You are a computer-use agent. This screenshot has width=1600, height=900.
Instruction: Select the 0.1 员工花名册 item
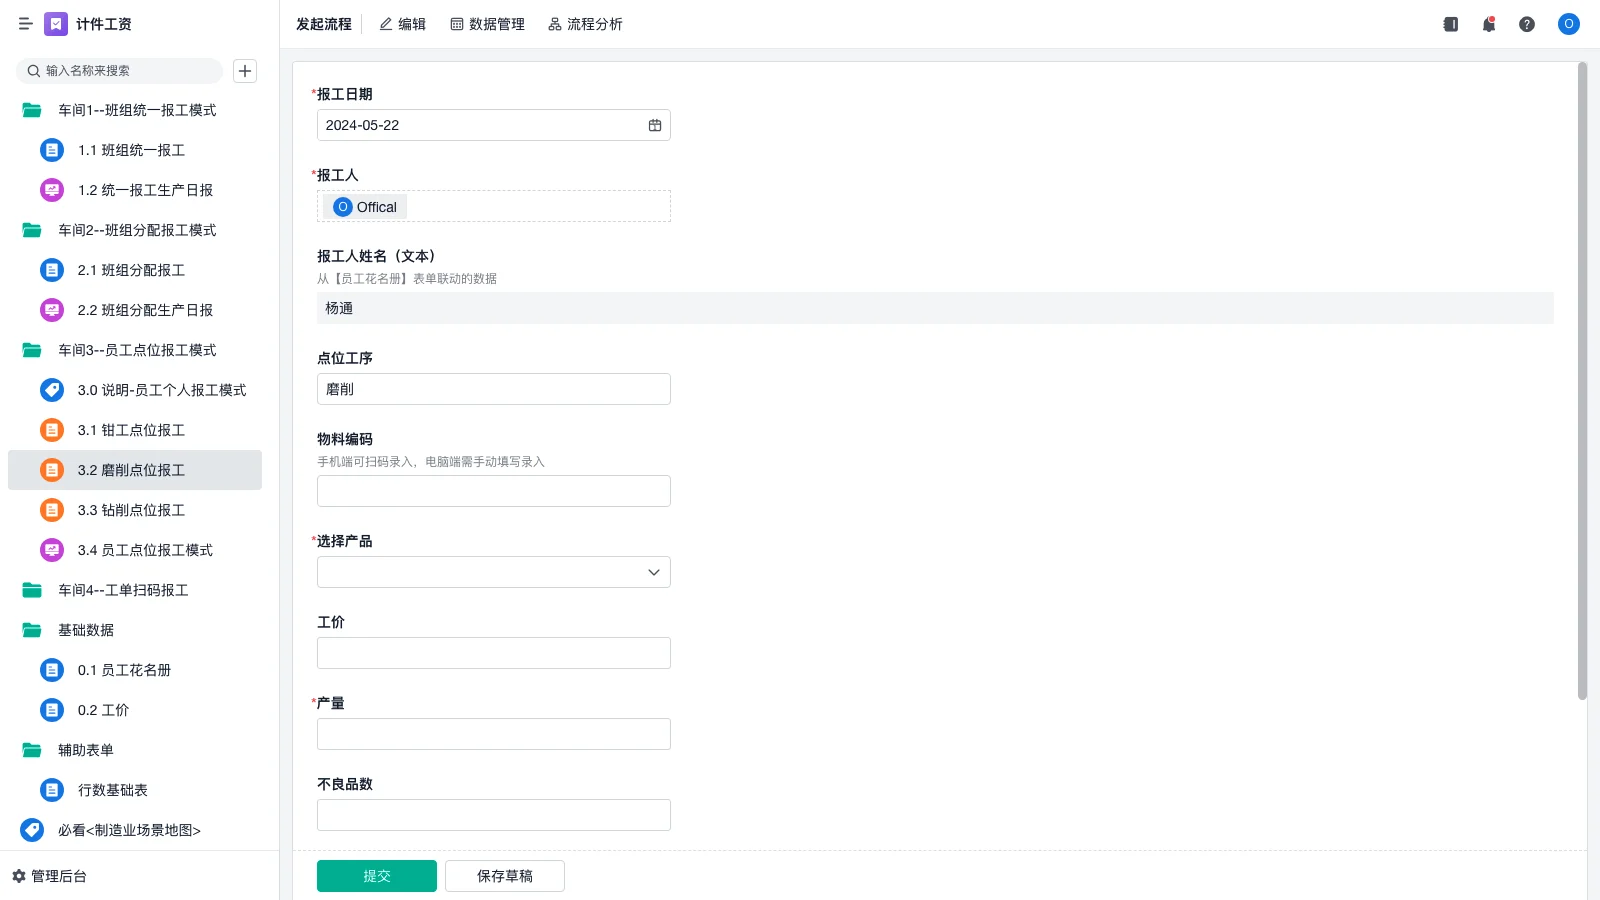123,670
